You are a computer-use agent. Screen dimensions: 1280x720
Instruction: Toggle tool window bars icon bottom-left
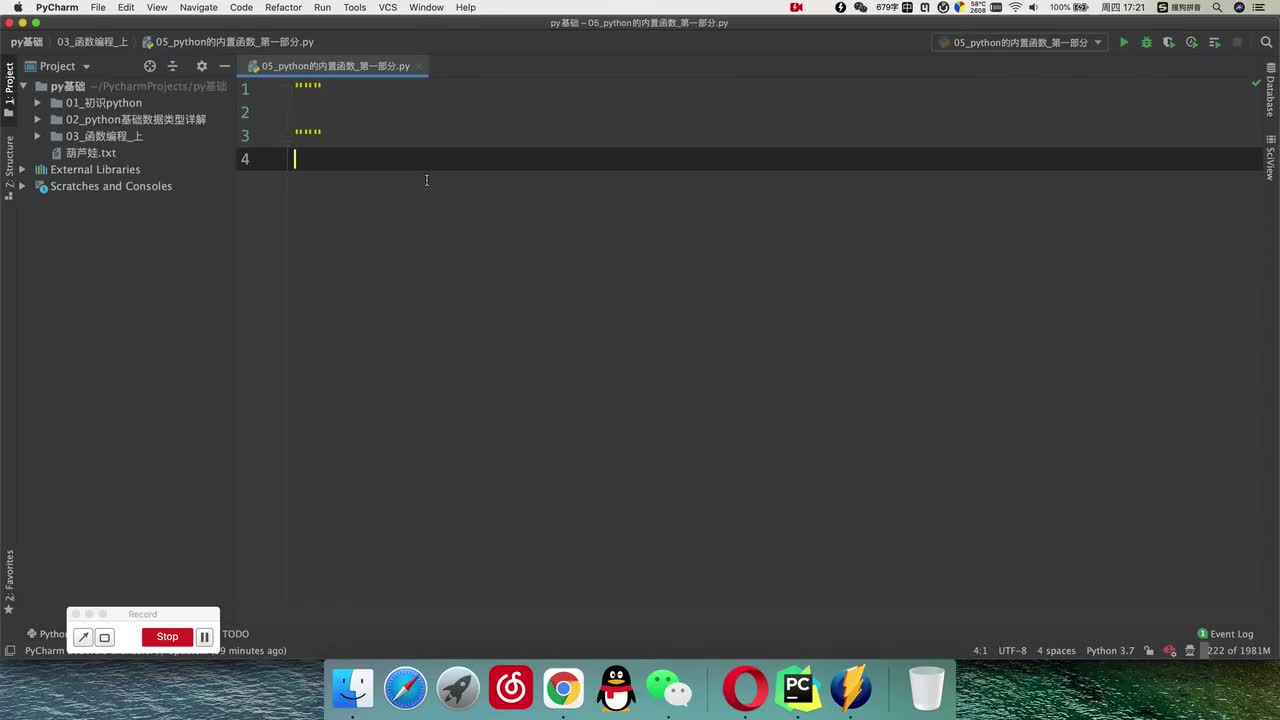[x=9, y=651]
